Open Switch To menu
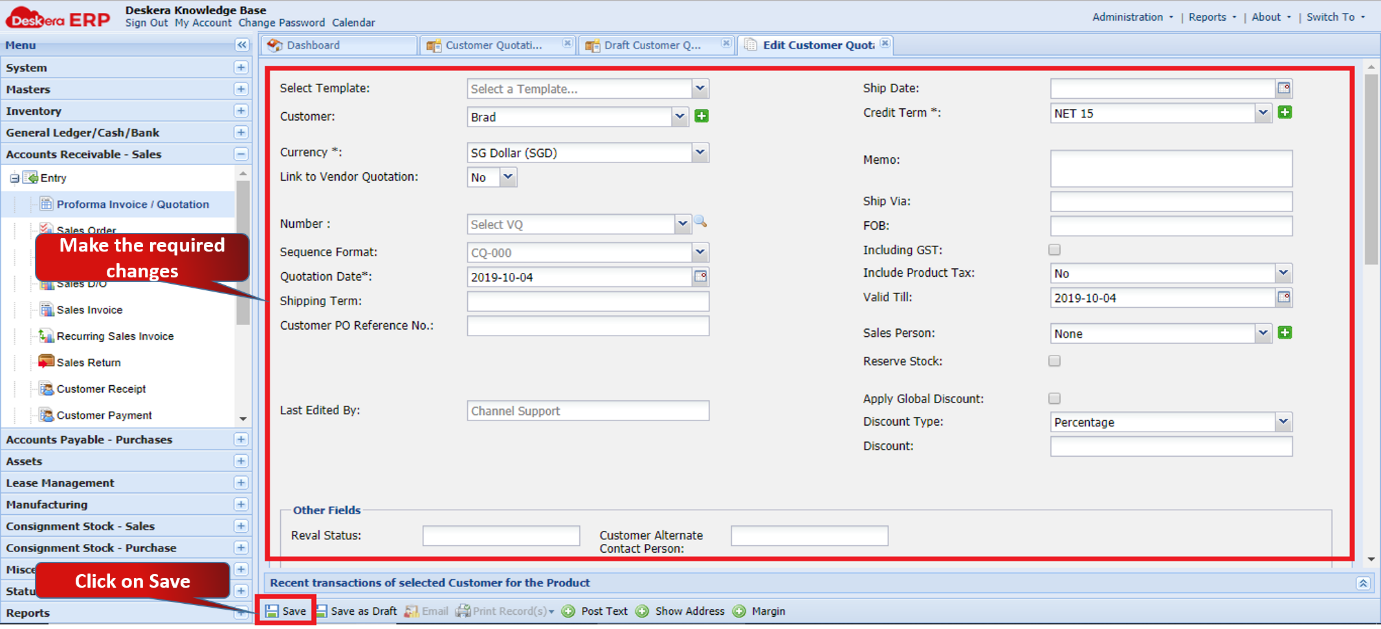Image resolution: width=1381 pixels, height=629 pixels. (1336, 17)
